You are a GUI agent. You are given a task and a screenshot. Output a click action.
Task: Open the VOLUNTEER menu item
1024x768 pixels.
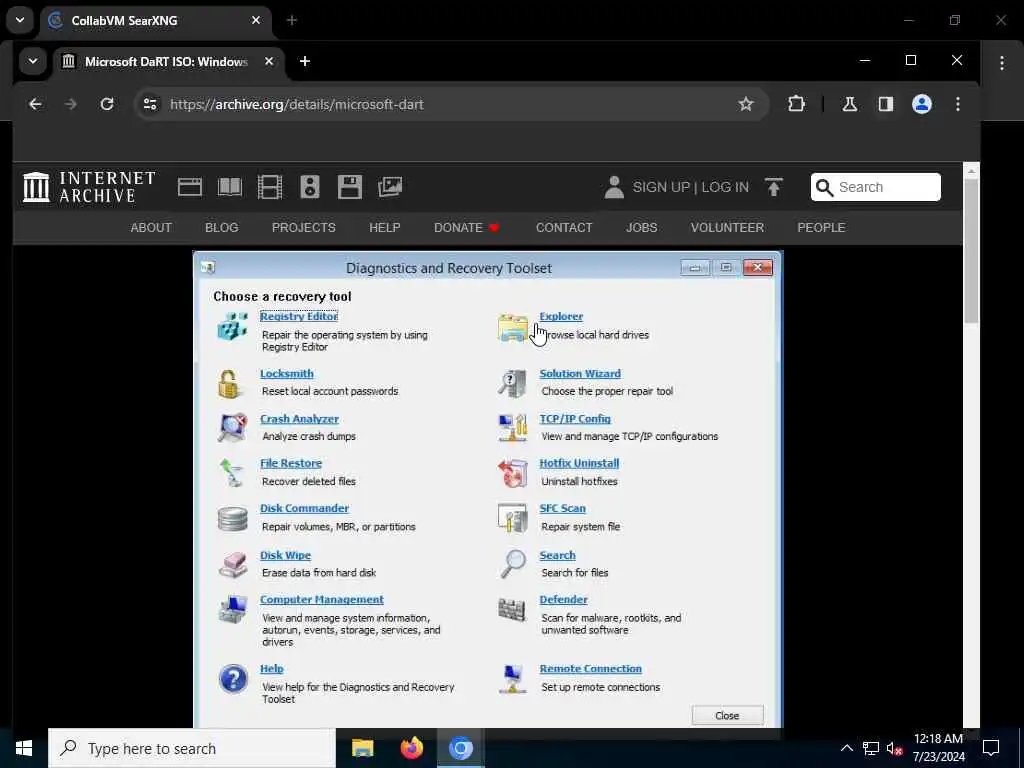coord(727,227)
